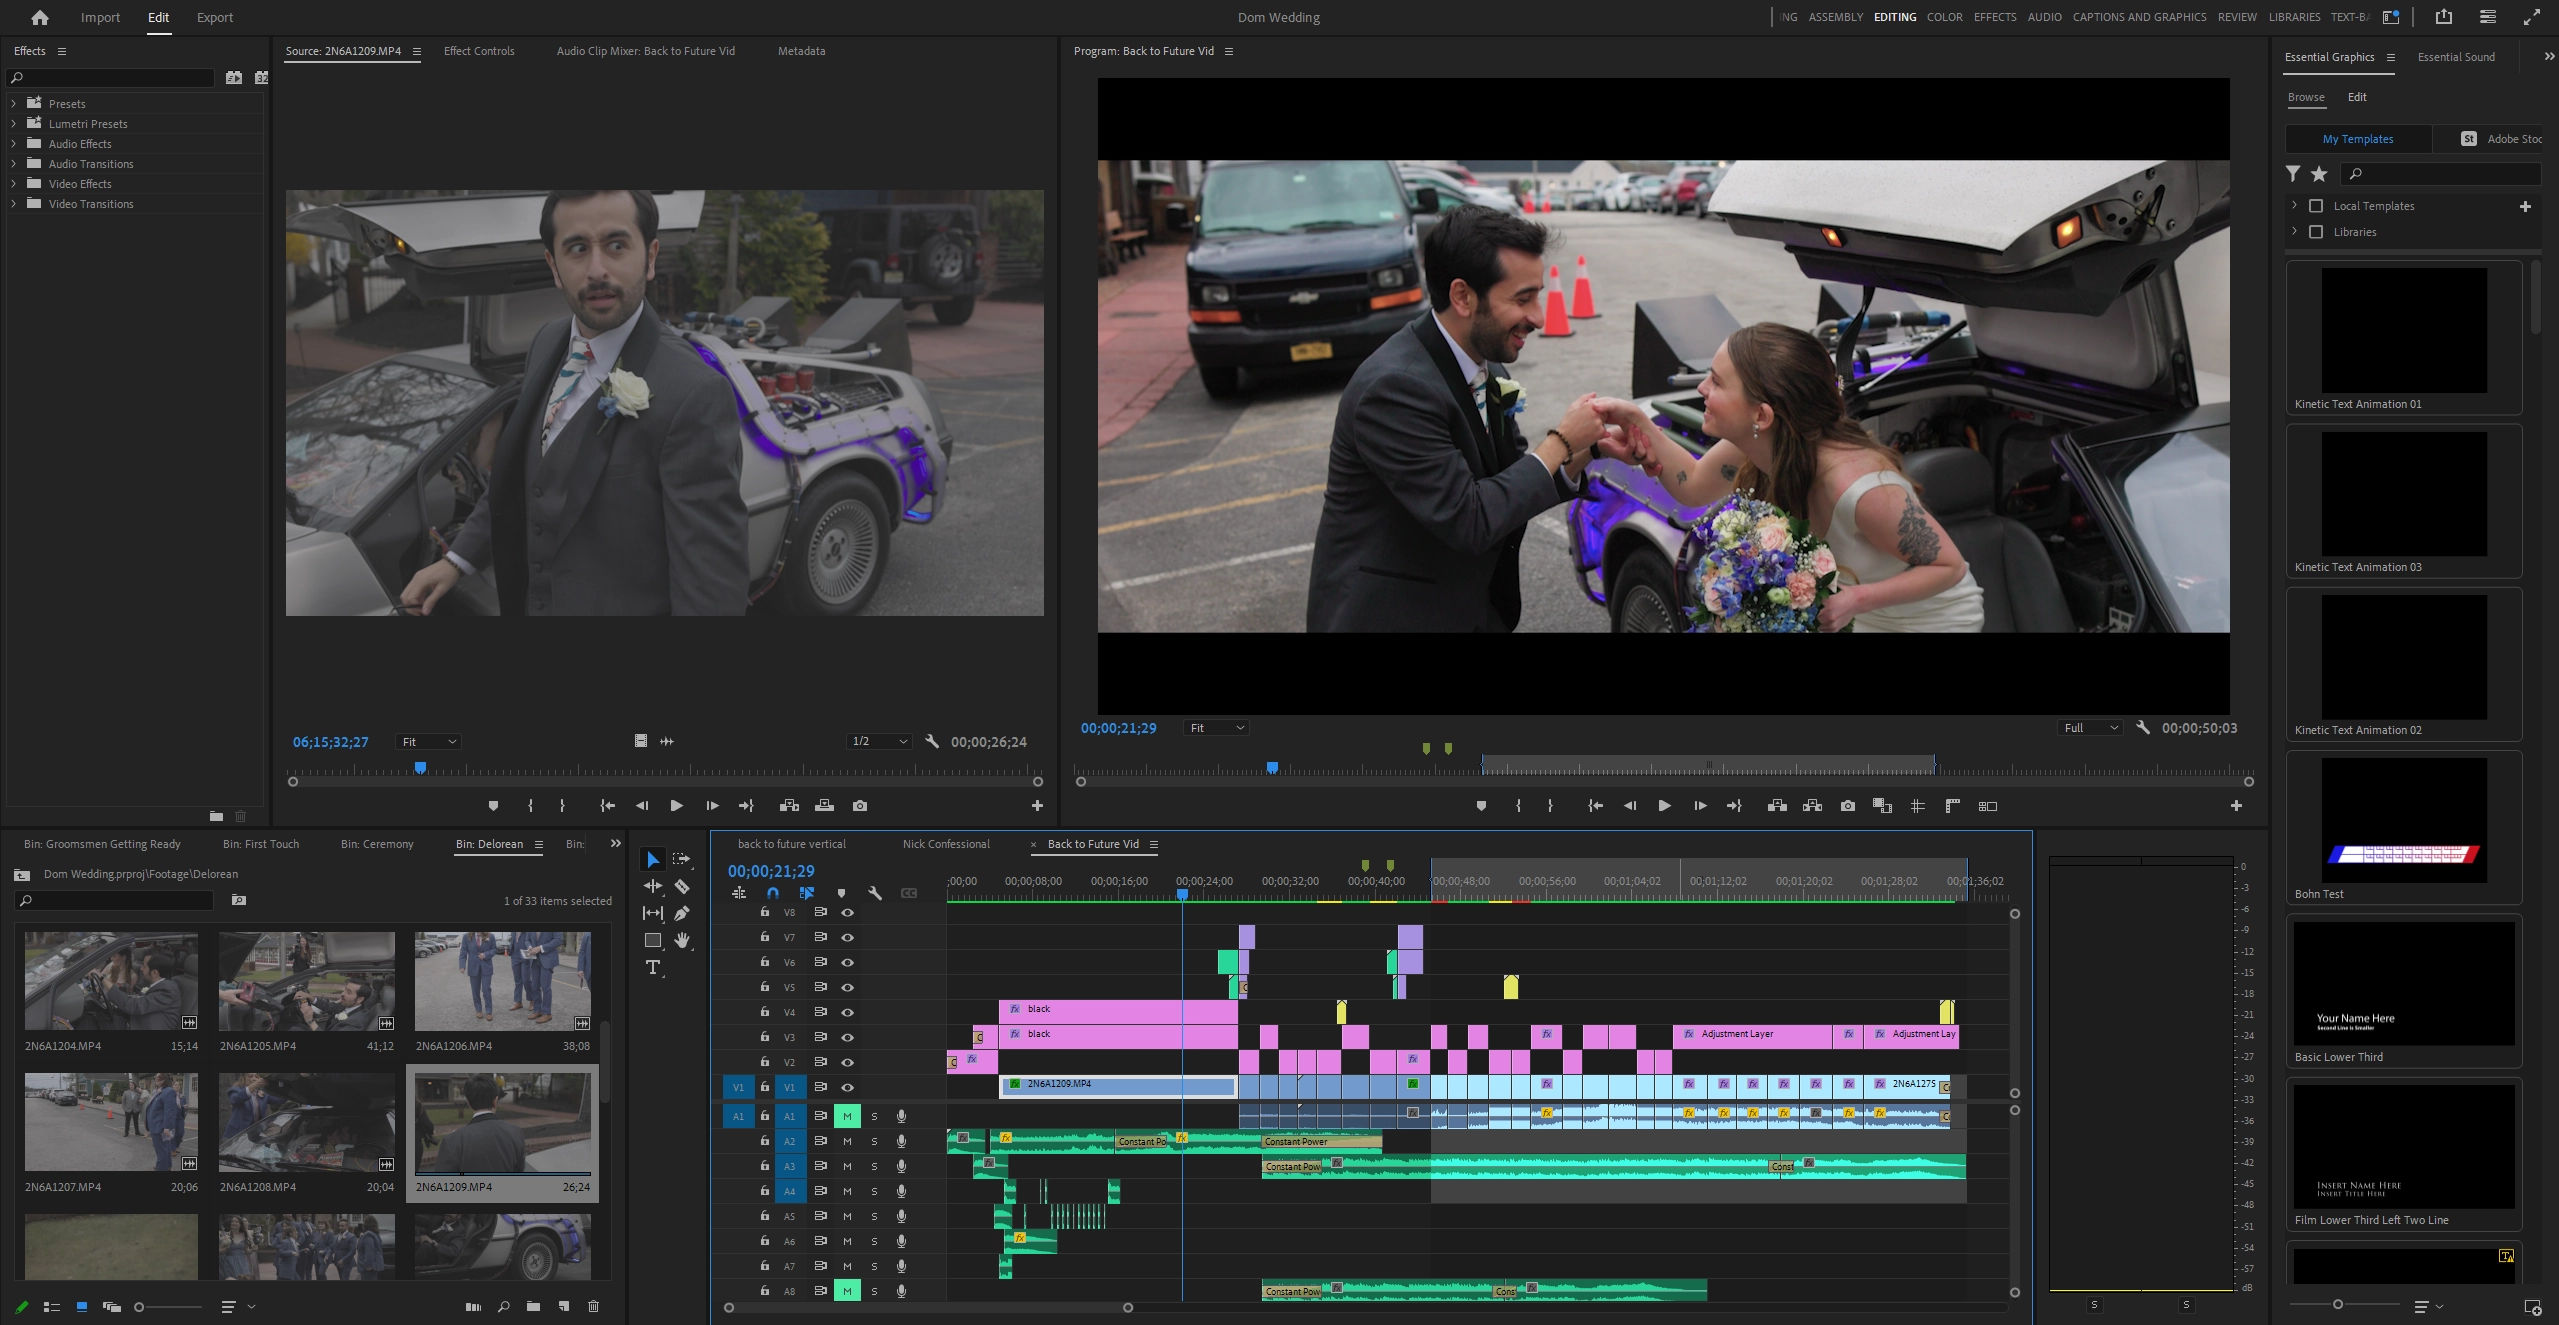Image resolution: width=2559 pixels, height=1325 pixels.
Task: Switch to the Effect Controls tab
Action: point(479,51)
